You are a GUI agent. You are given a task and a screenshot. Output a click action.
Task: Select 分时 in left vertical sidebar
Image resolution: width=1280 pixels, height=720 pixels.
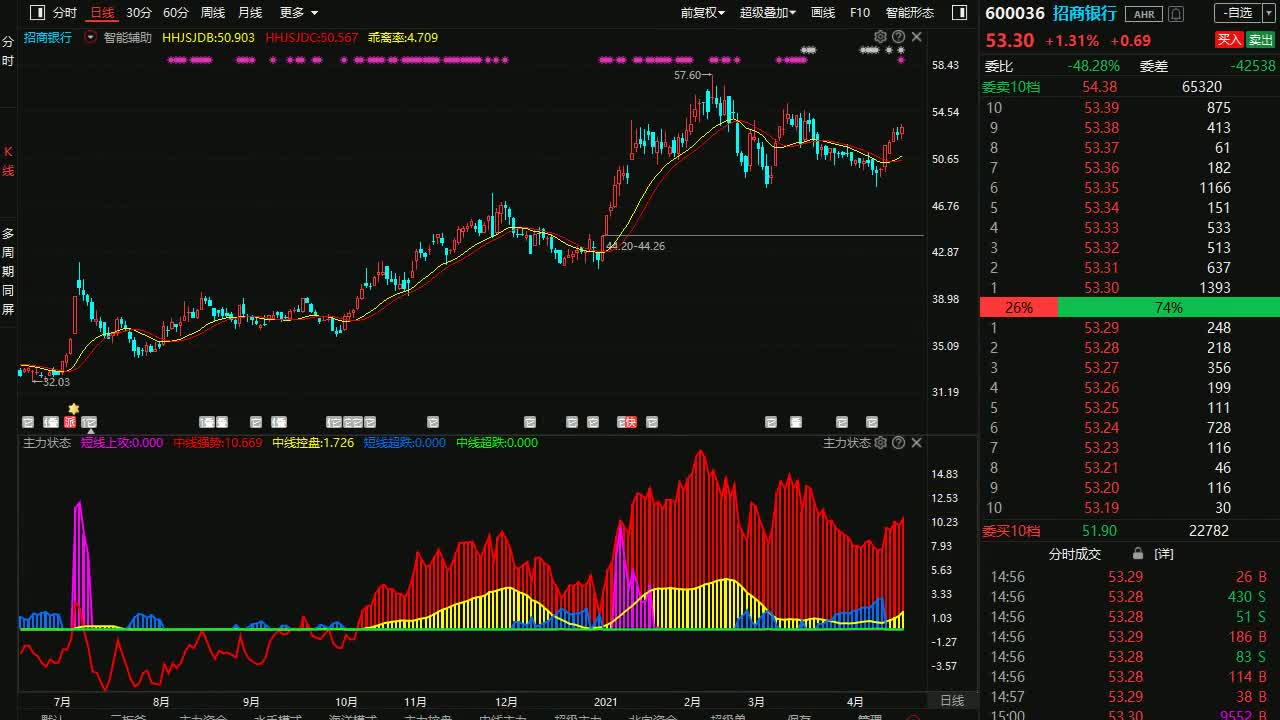(x=8, y=51)
